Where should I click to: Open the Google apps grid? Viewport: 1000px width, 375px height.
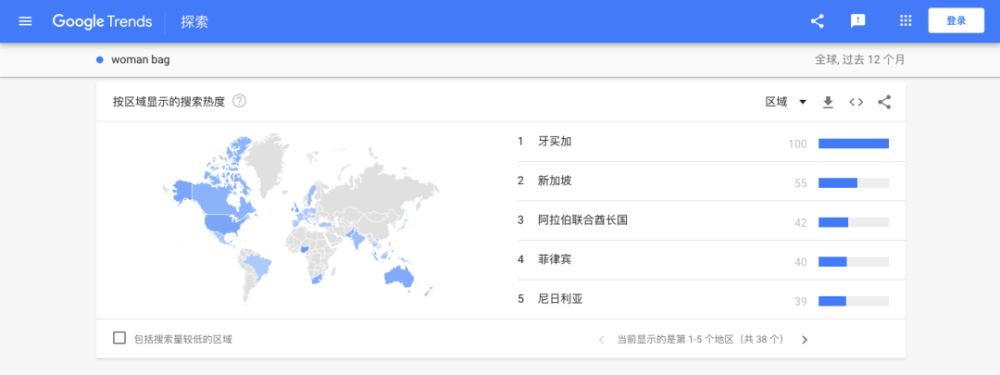tap(905, 20)
